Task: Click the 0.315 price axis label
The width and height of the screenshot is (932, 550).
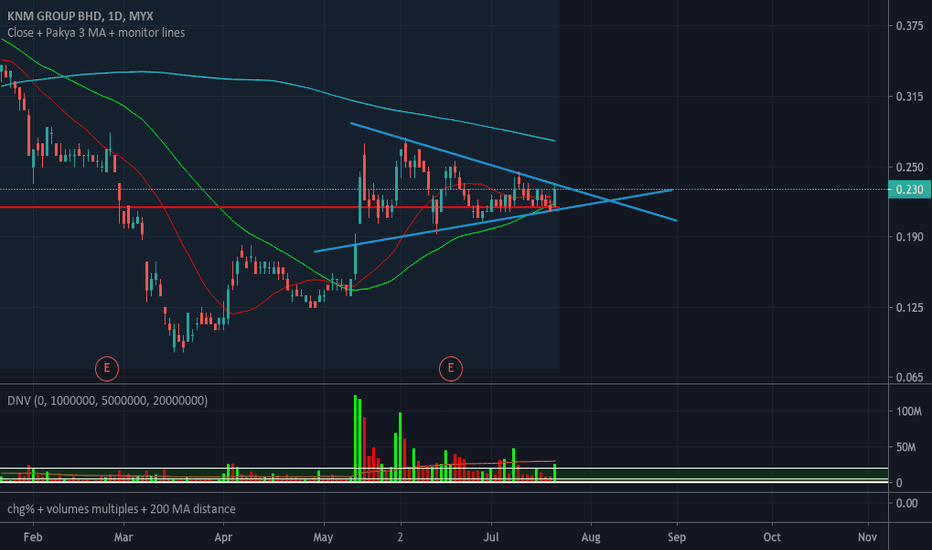Action: pyautogui.click(x=909, y=96)
